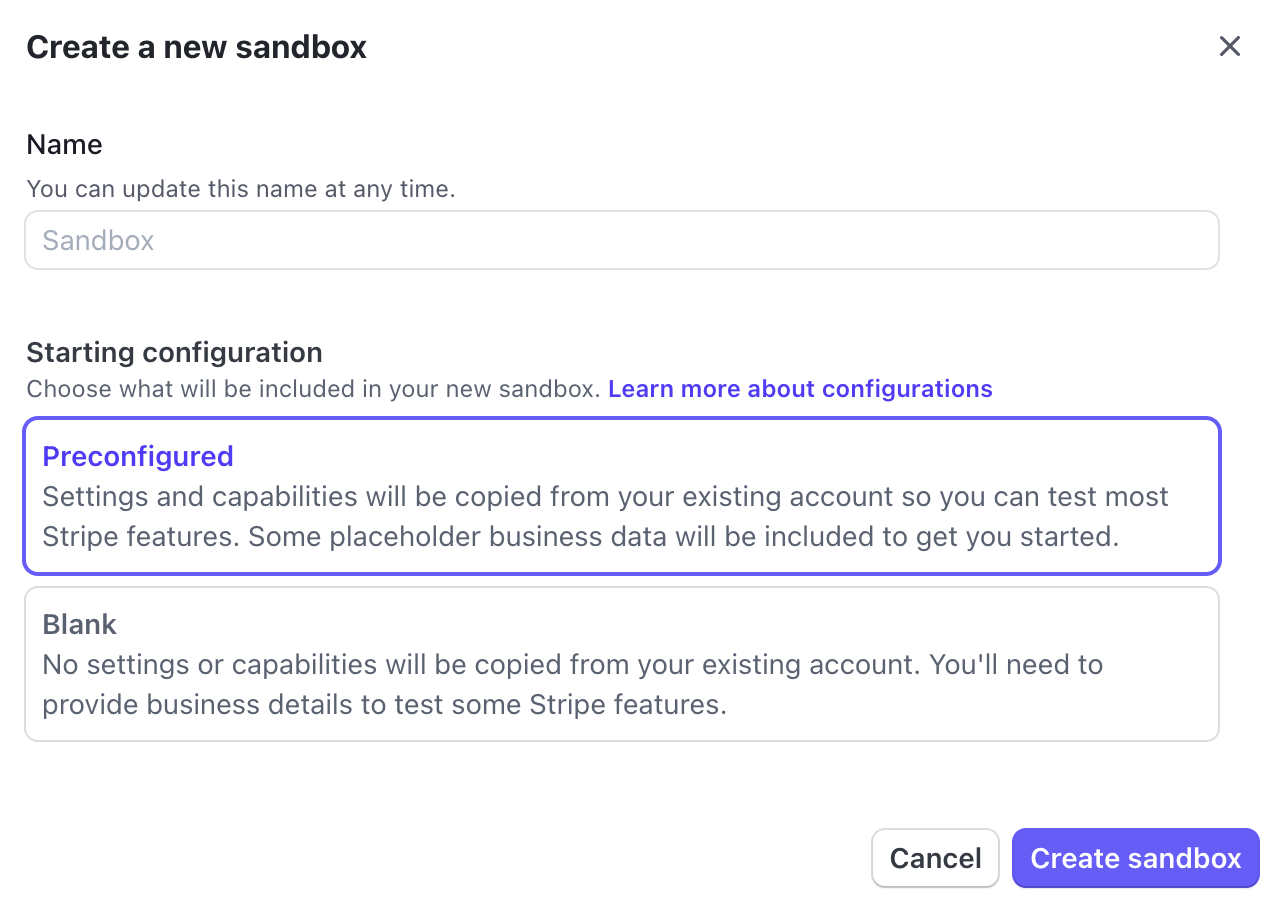This screenshot has height=908, width=1278.
Task: Select the Preconfigured starting configuration
Action: [x=621, y=496]
